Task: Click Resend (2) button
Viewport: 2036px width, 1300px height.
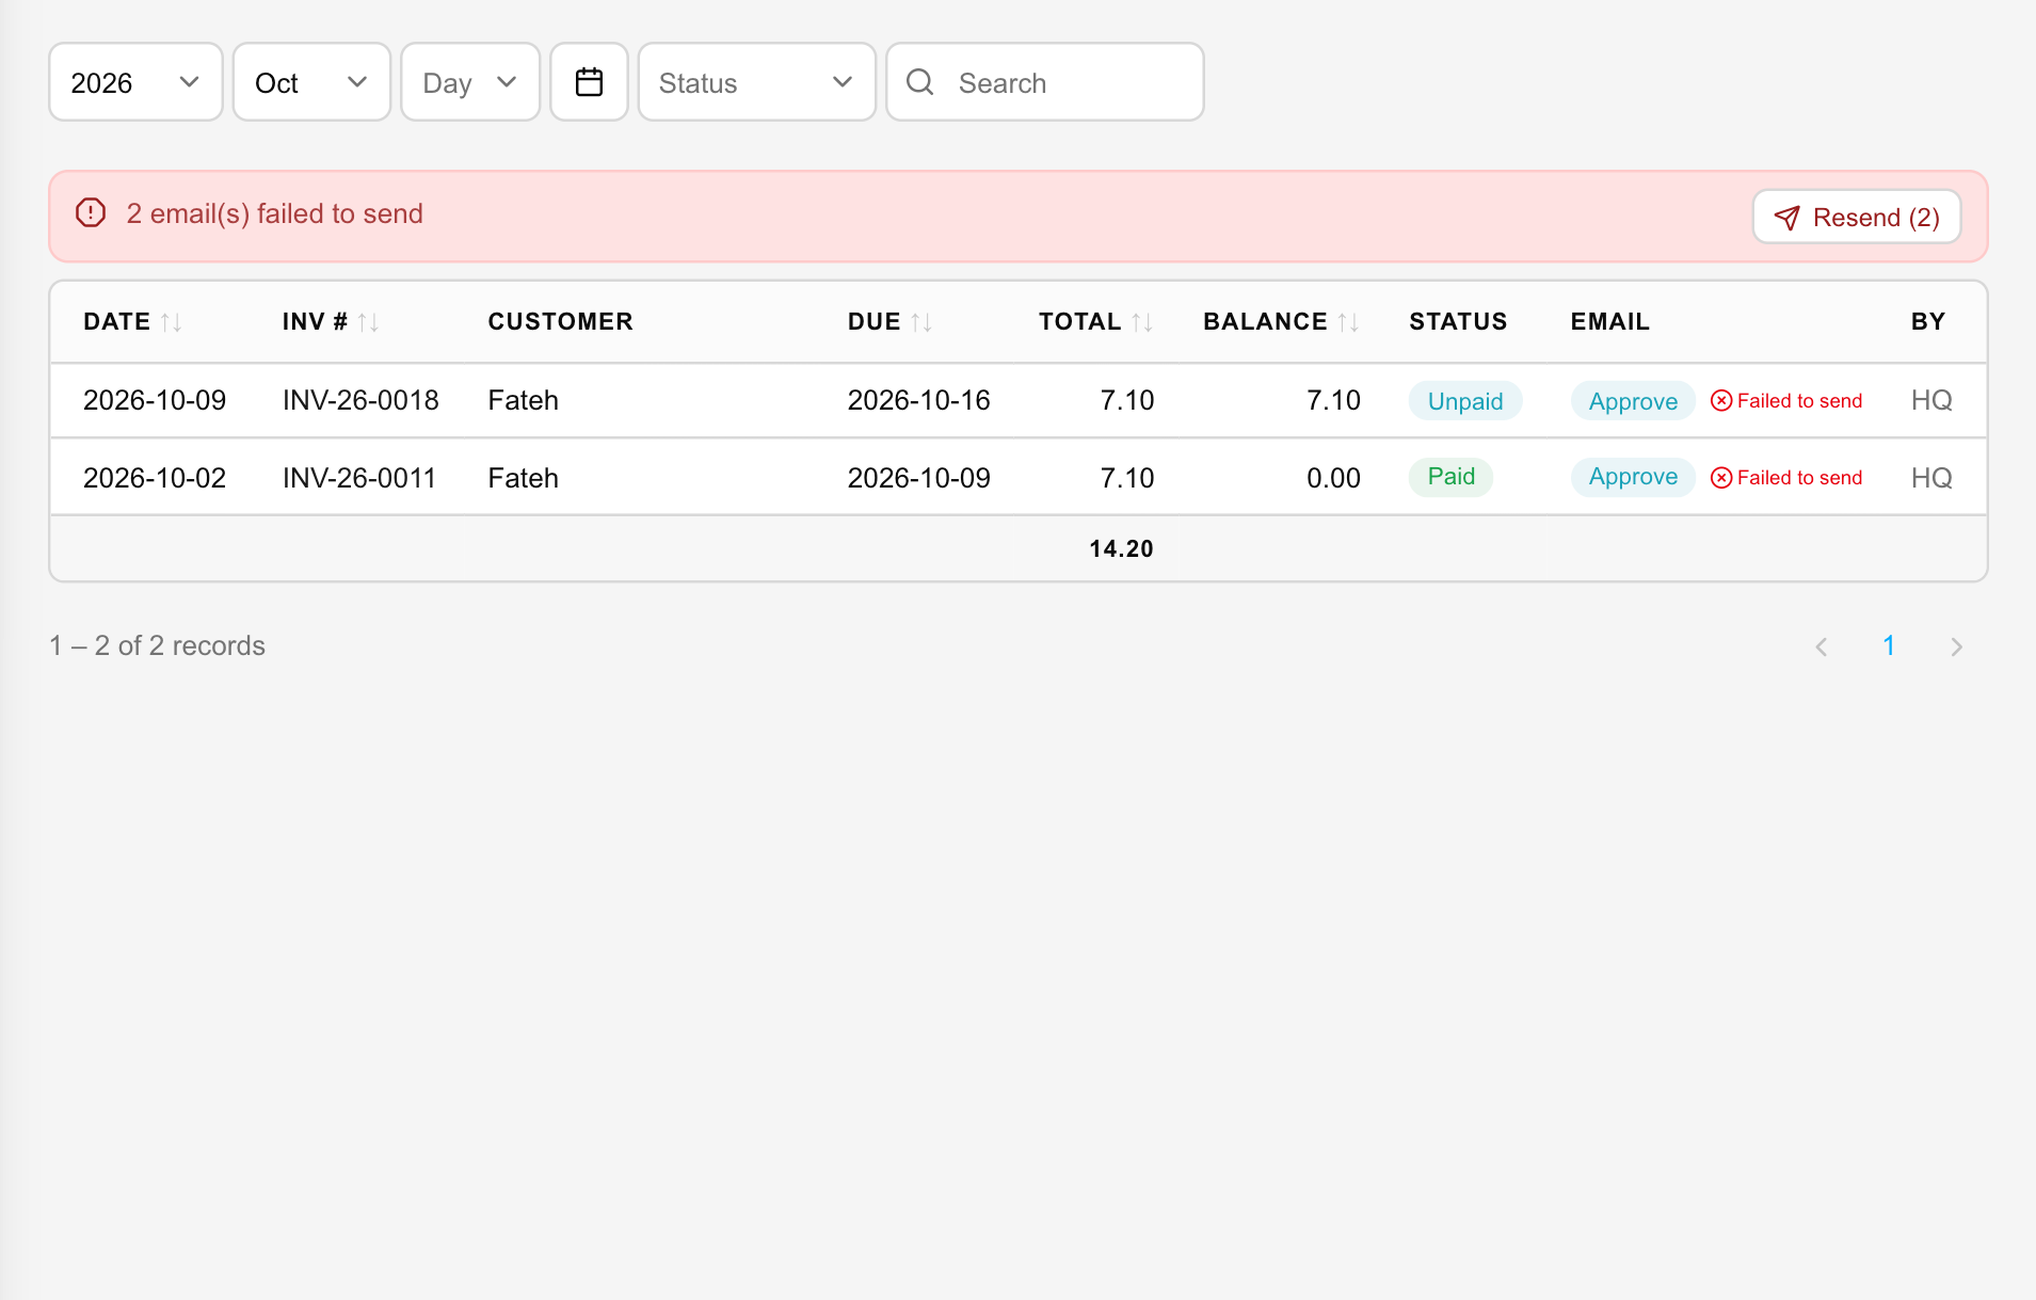Action: (x=1856, y=217)
